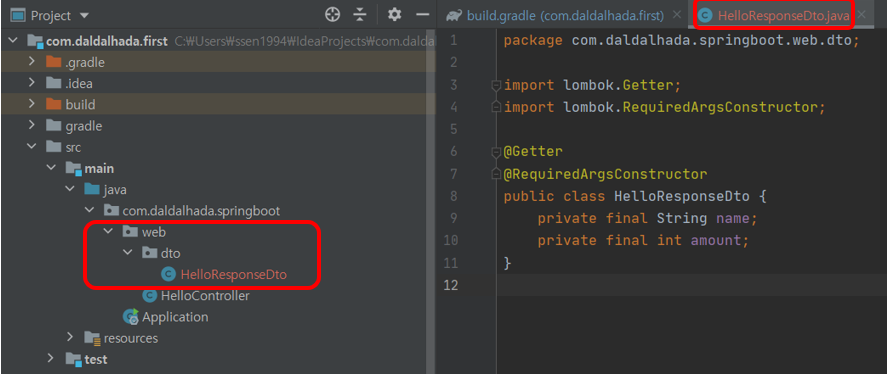The height and width of the screenshot is (376, 887).
Task: Collapse the com.daldalhada.first project root
Action: point(14,41)
